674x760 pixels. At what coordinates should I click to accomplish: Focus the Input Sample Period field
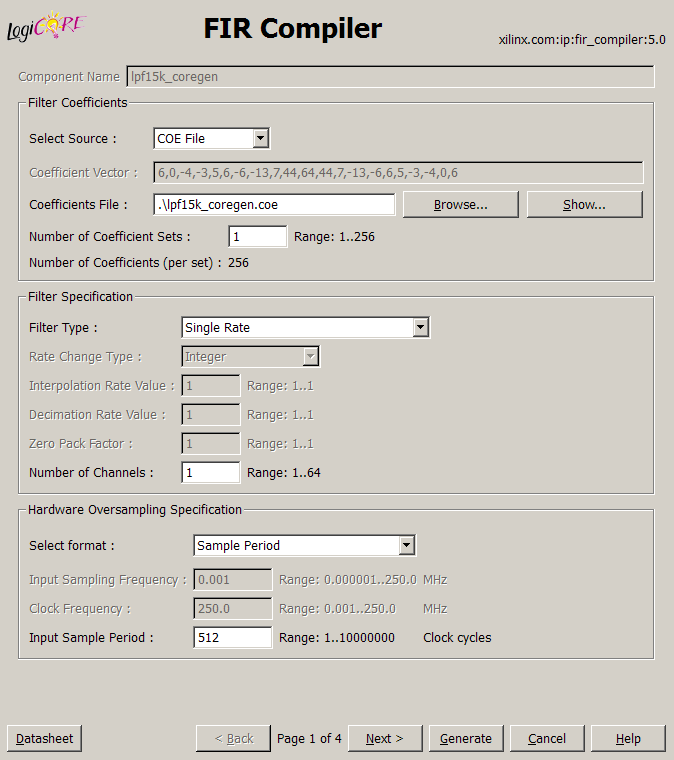click(x=233, y=637)
